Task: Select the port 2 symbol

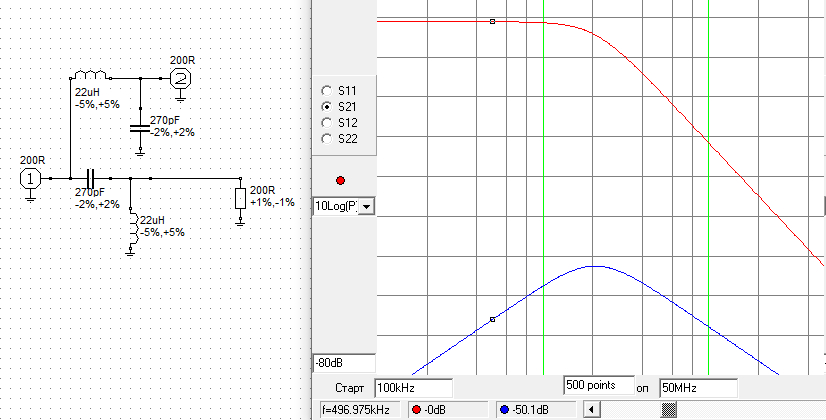Action: click(x=180, y=78)
